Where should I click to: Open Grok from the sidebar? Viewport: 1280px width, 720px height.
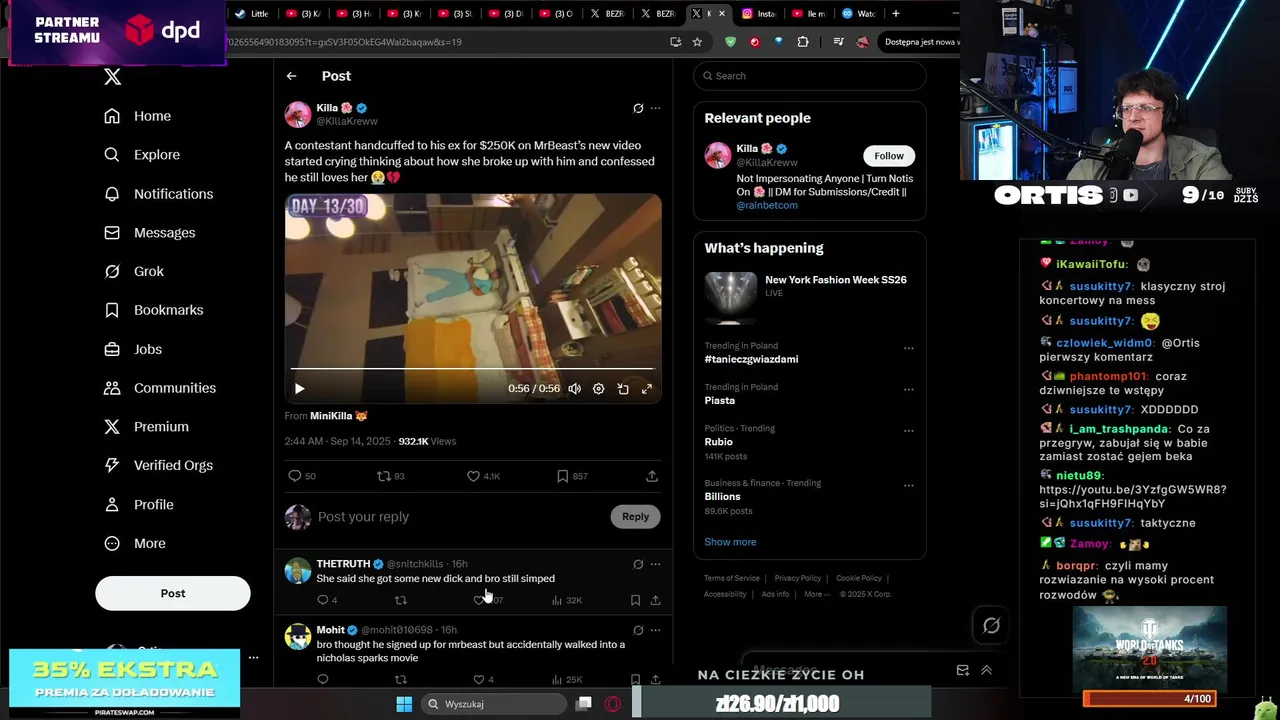pyautogui.click(x=134, y=271)
